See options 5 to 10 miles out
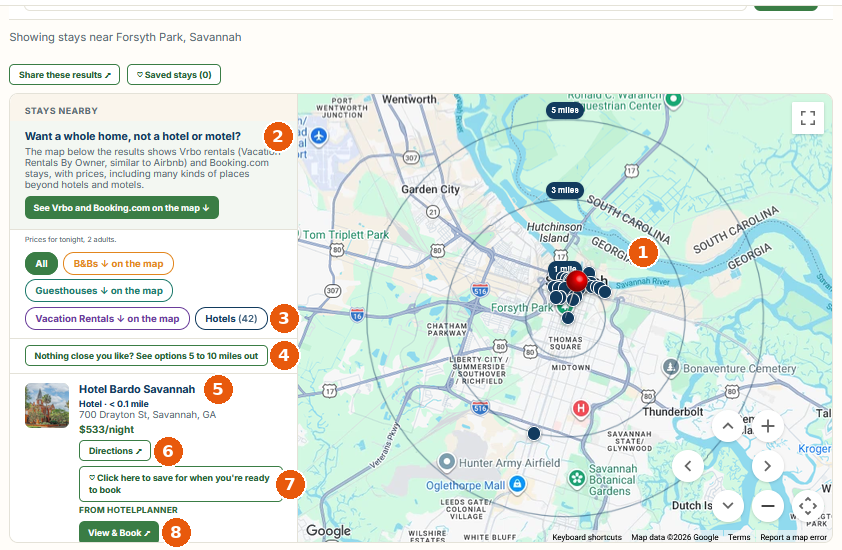Screen dimensions: 842x550 pos(146,356)
